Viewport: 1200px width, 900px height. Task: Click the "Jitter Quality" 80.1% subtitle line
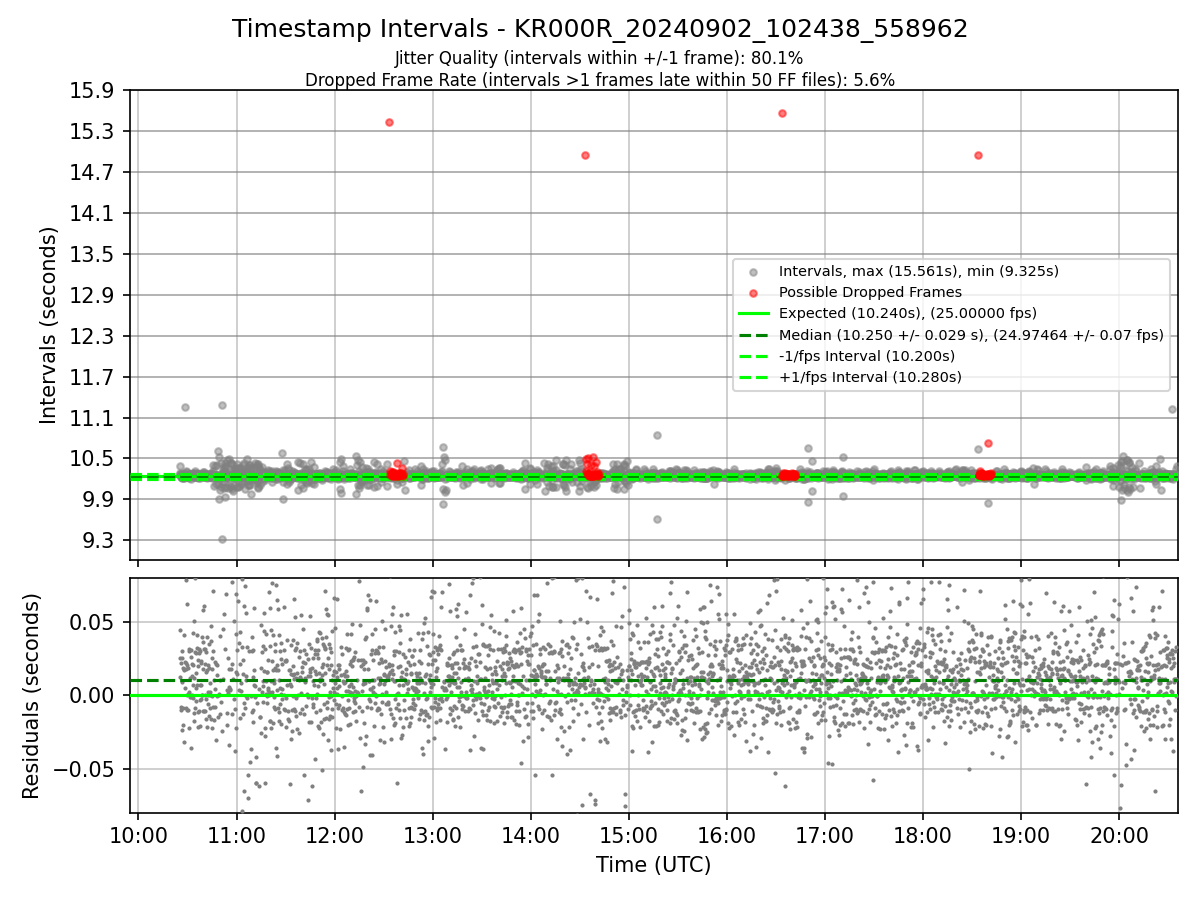(599, 59)
